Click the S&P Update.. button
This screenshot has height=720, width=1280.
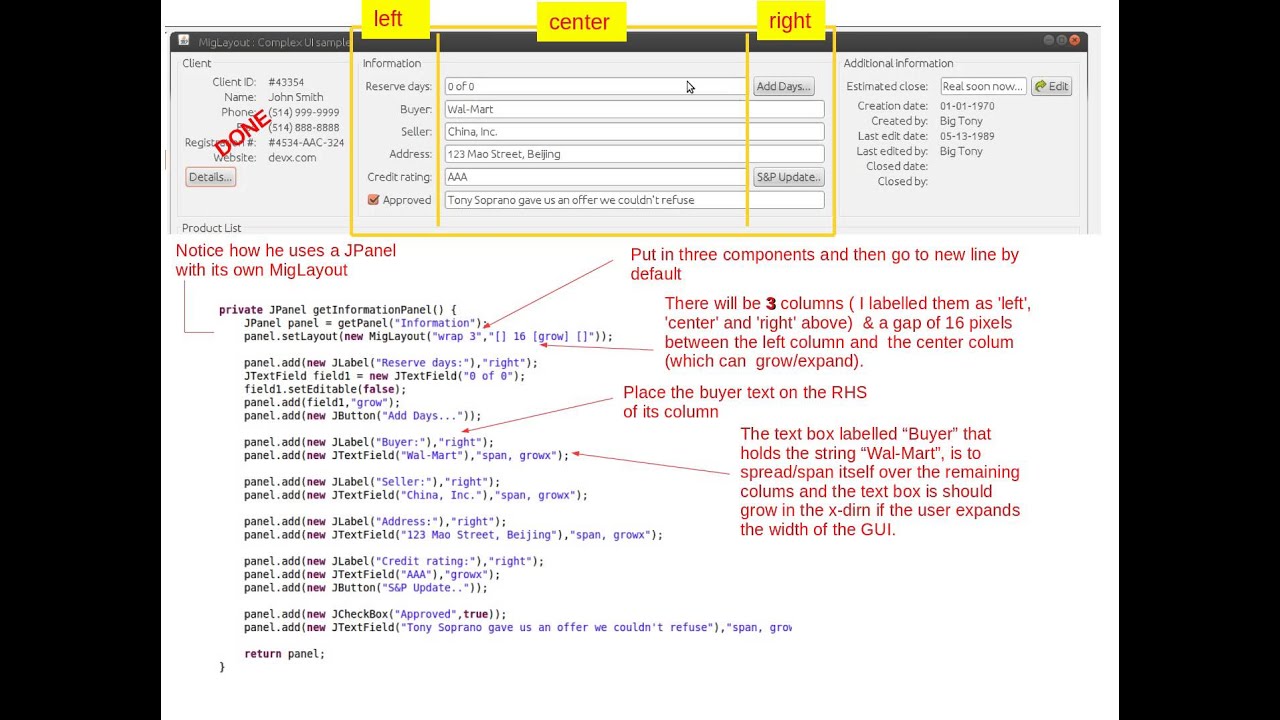coord(788,177)
